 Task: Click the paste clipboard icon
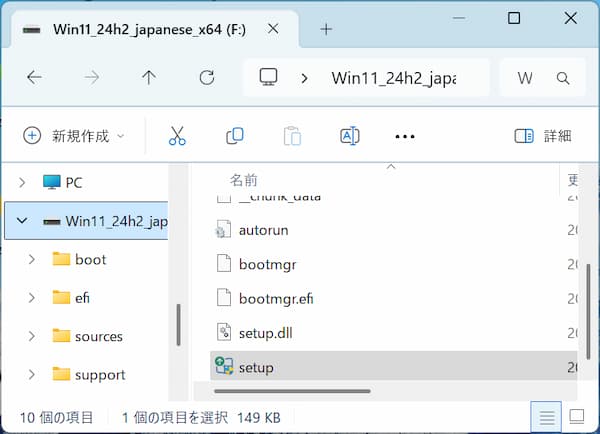click(292, 136)
